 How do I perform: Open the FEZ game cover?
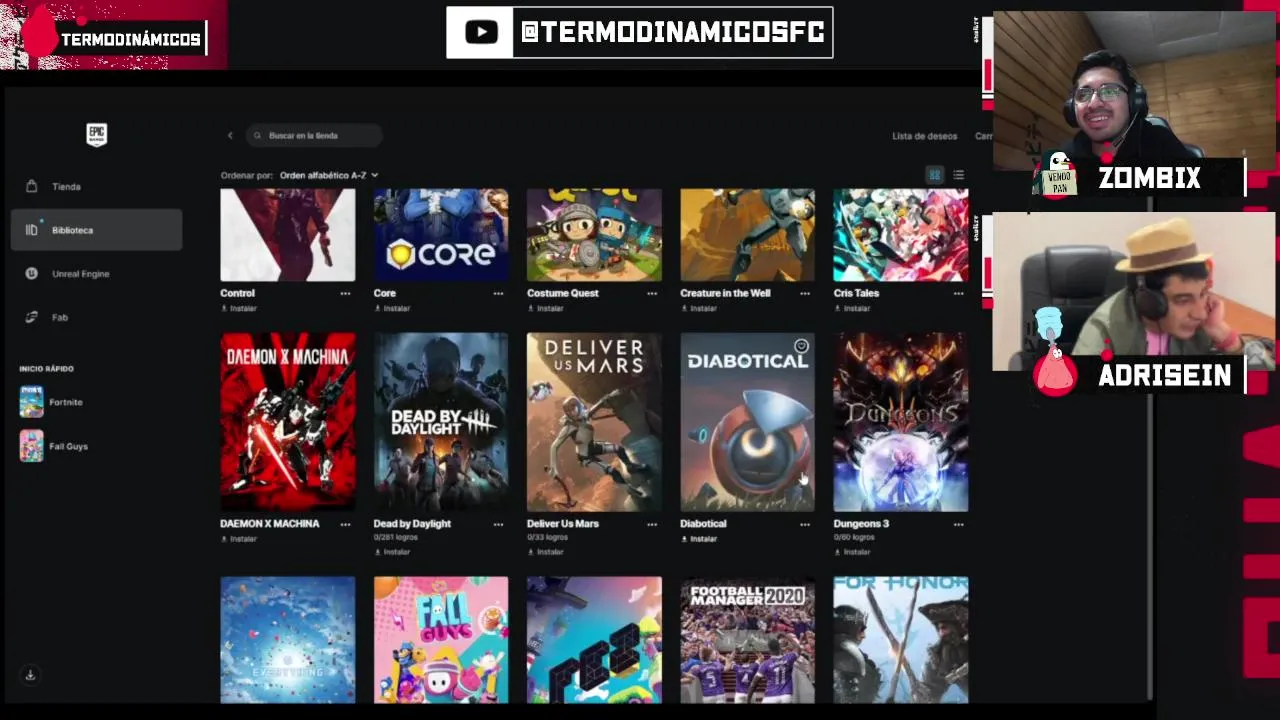click(594, 640)
